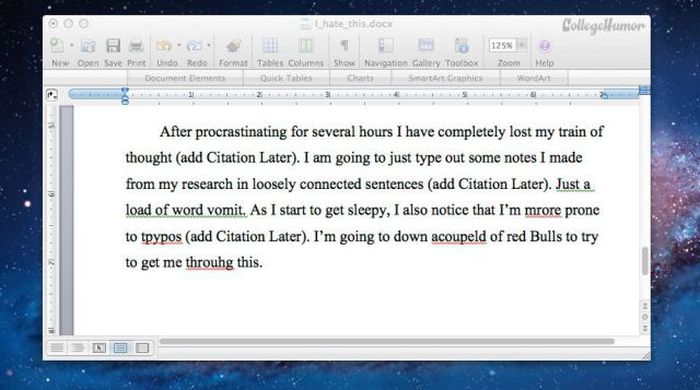Screen dimensions: 700x390
Task: Toggle the Navigation pane
Action: coord(386,46)
